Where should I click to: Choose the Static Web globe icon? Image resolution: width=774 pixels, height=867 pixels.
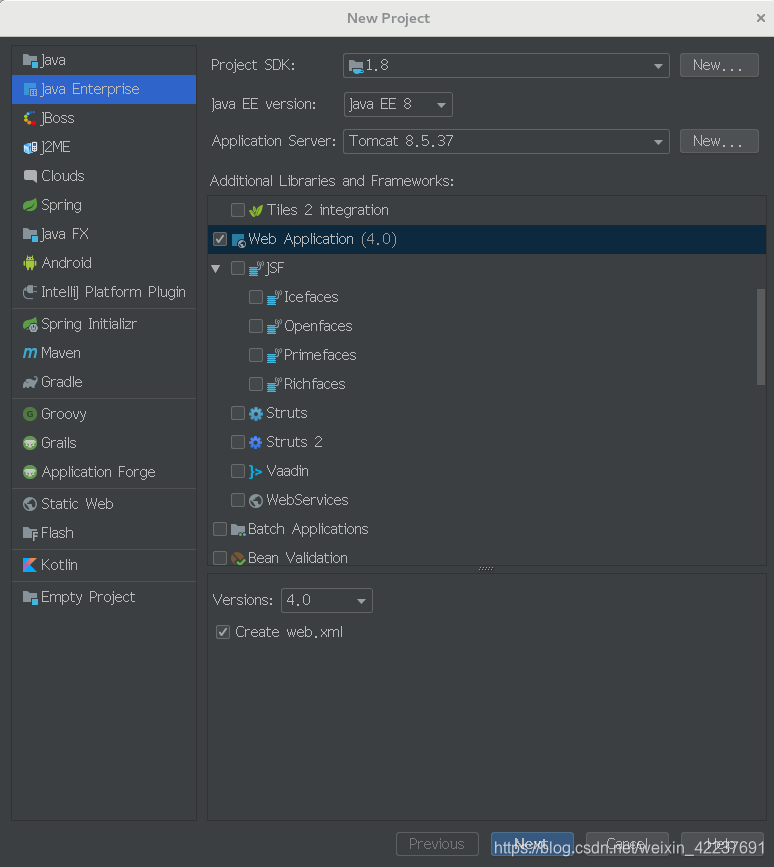click(x=30, y=504)
